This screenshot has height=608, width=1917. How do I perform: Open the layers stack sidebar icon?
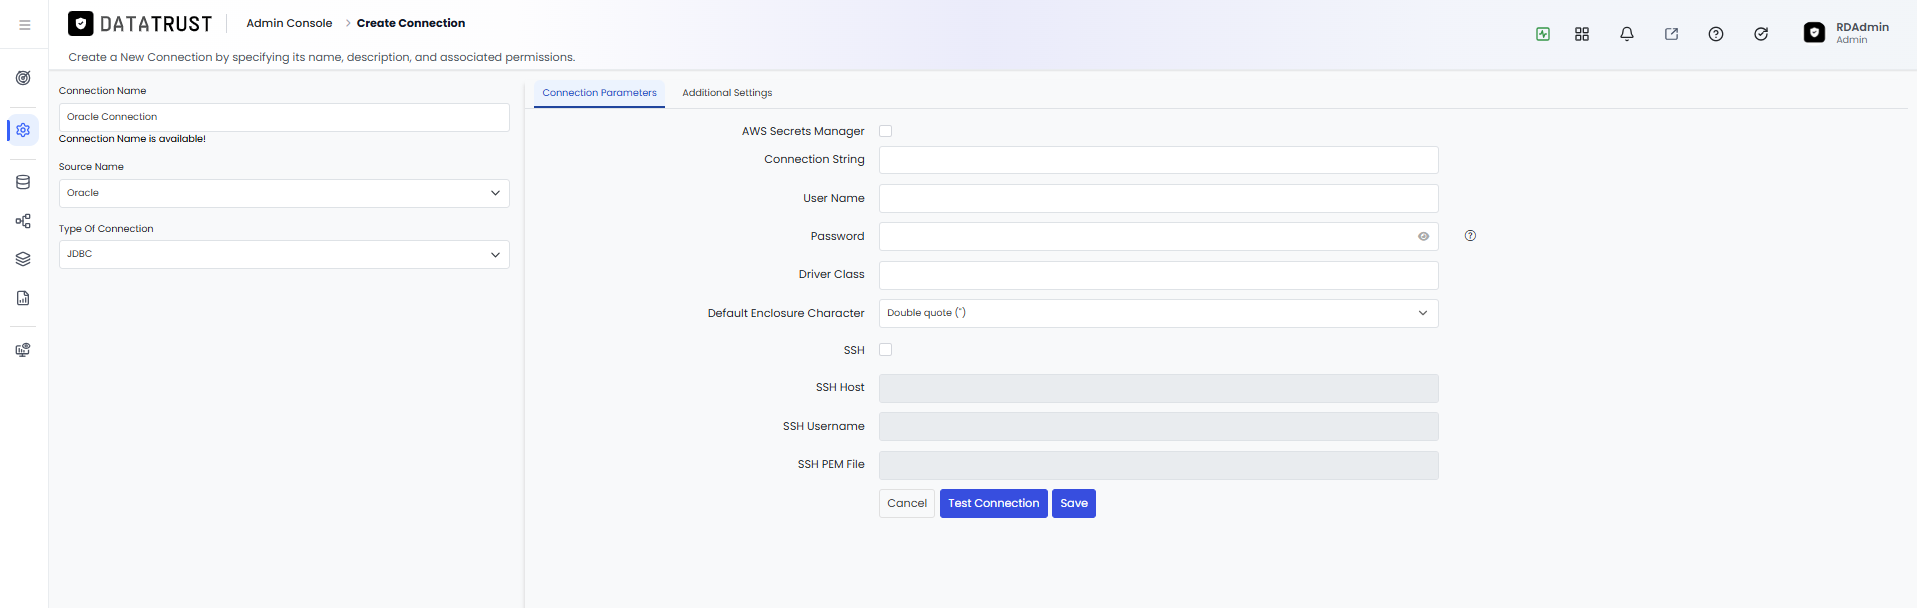pos(23,259)
